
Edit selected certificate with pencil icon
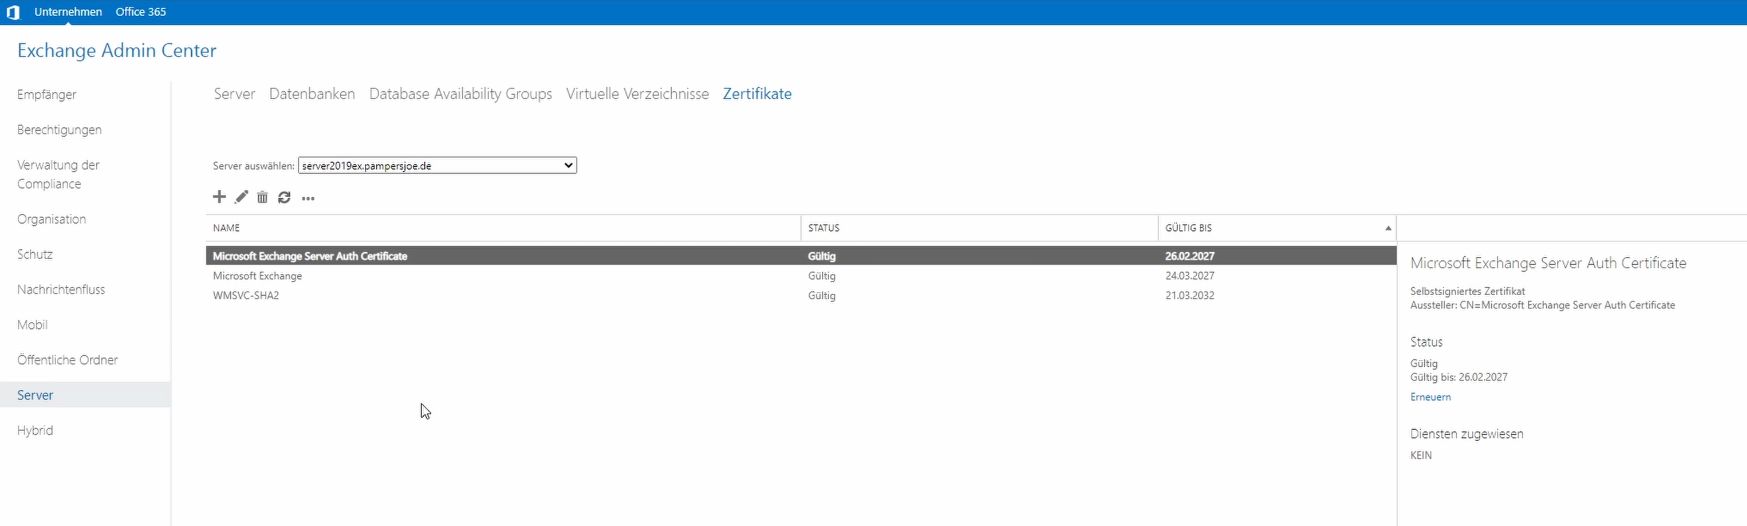tap(241, 197)
